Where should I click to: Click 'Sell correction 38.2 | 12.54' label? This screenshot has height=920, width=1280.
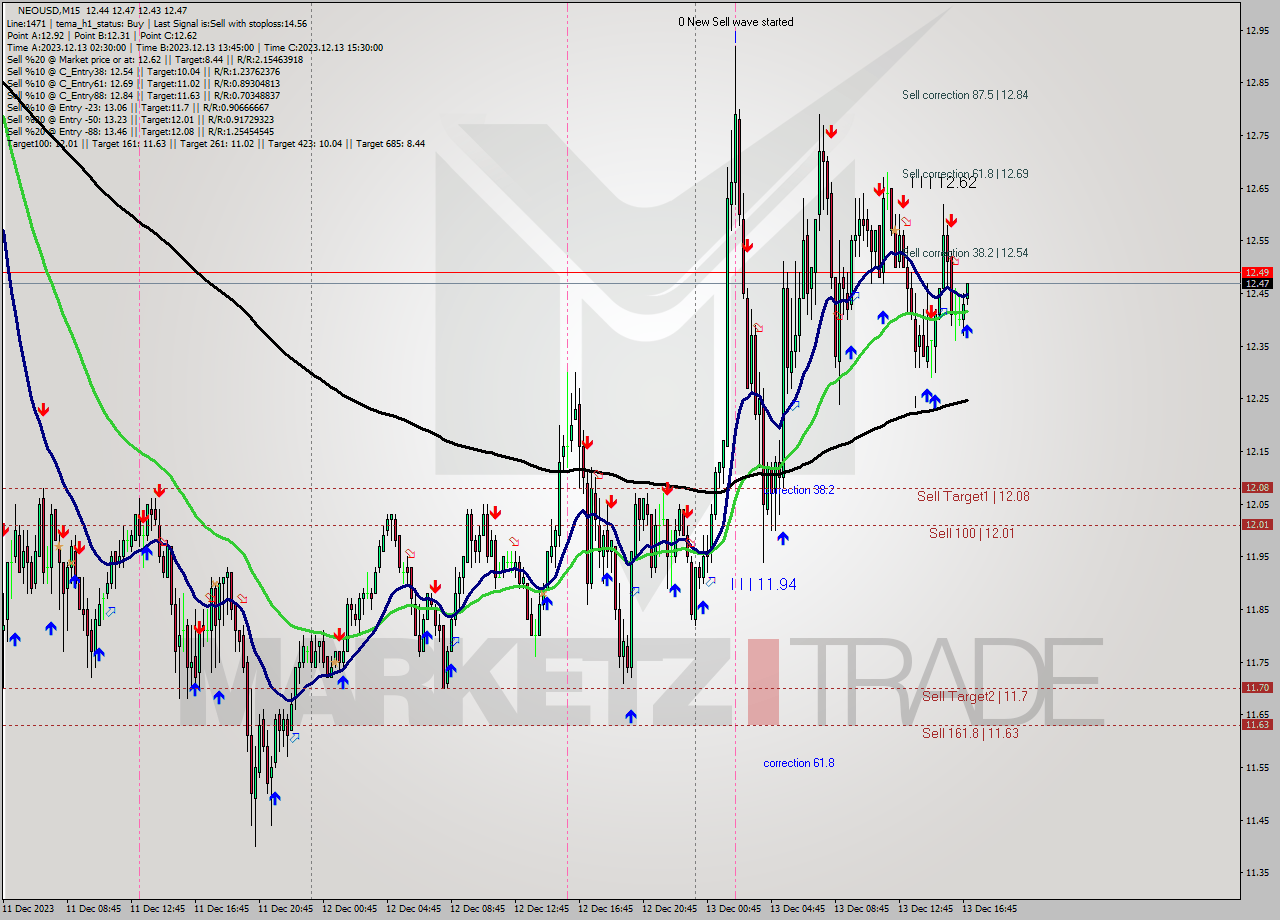965,253
